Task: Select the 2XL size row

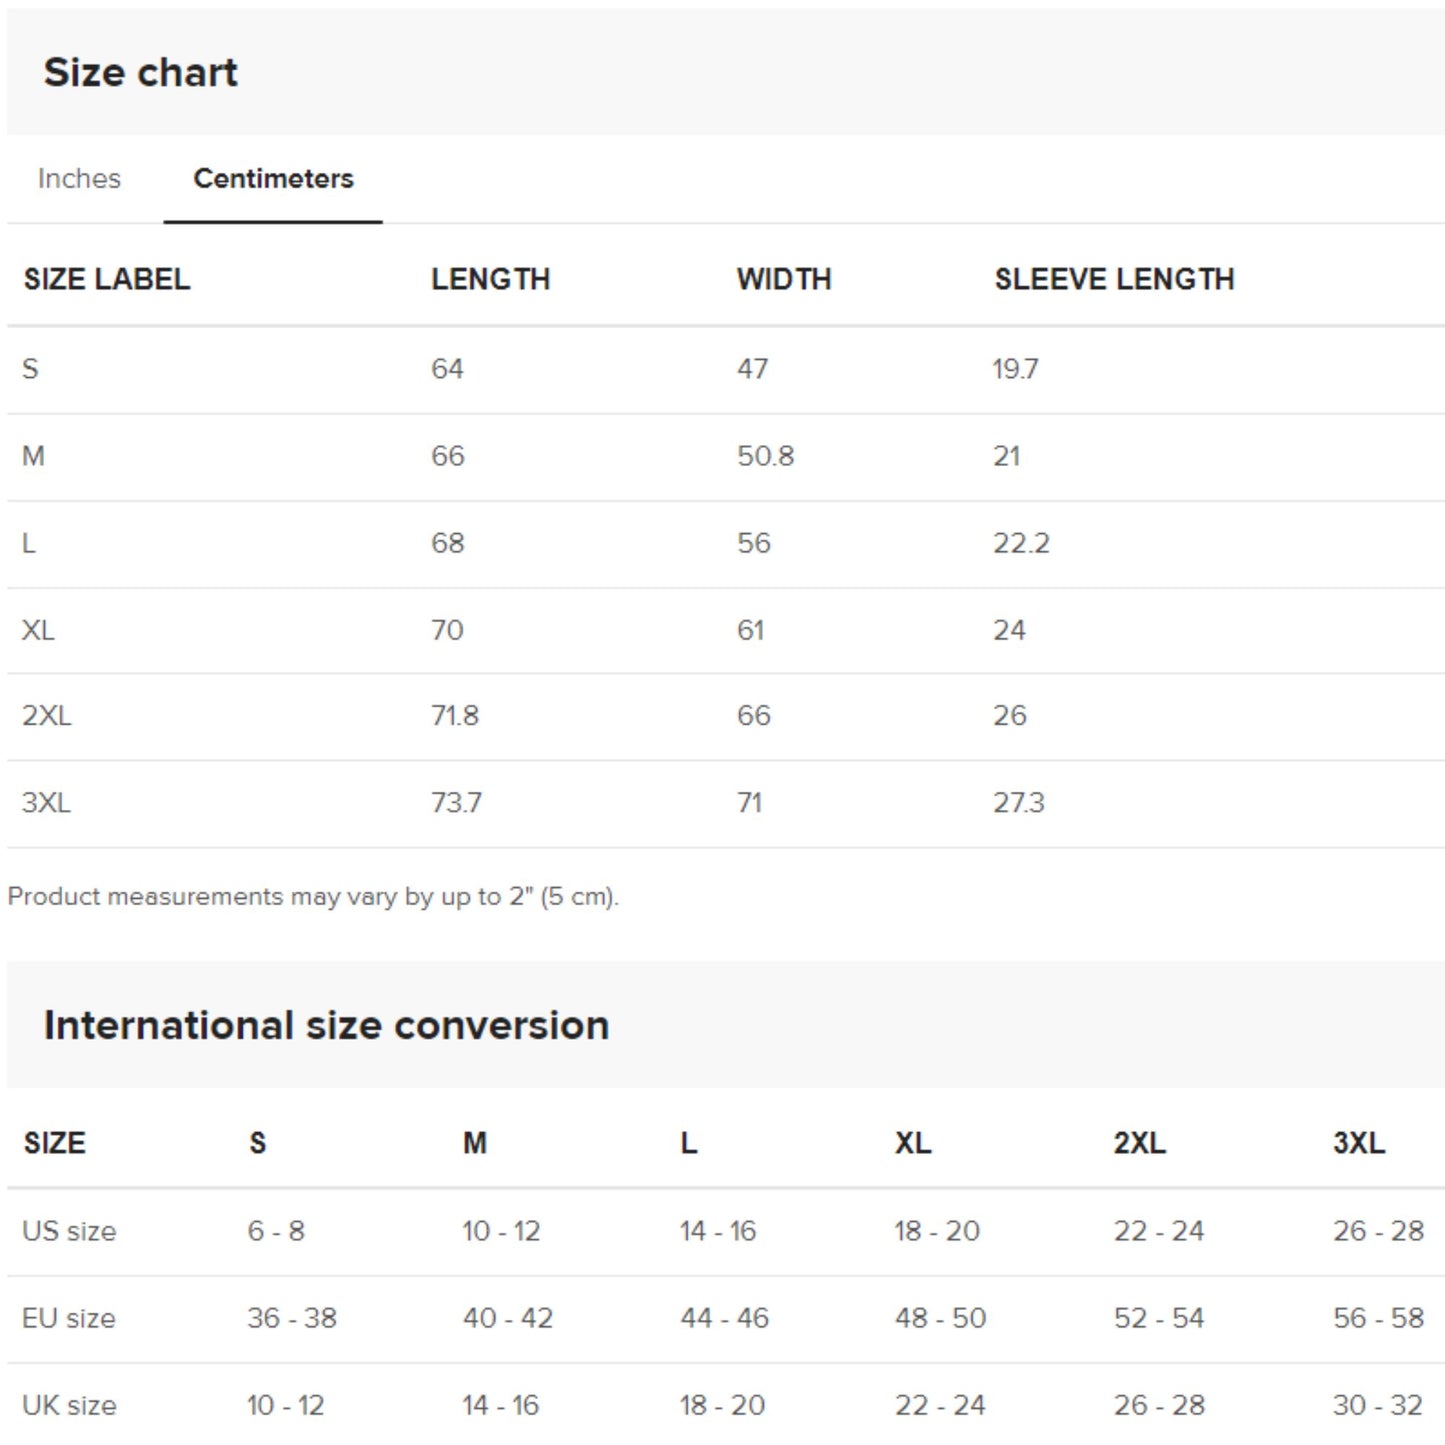Action: 44,715
